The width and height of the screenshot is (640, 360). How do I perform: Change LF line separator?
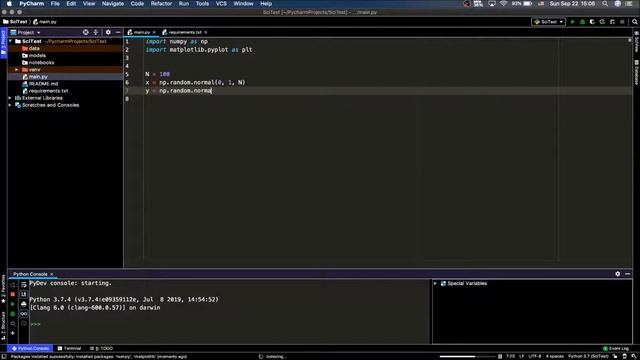click(x=522, y=356)
